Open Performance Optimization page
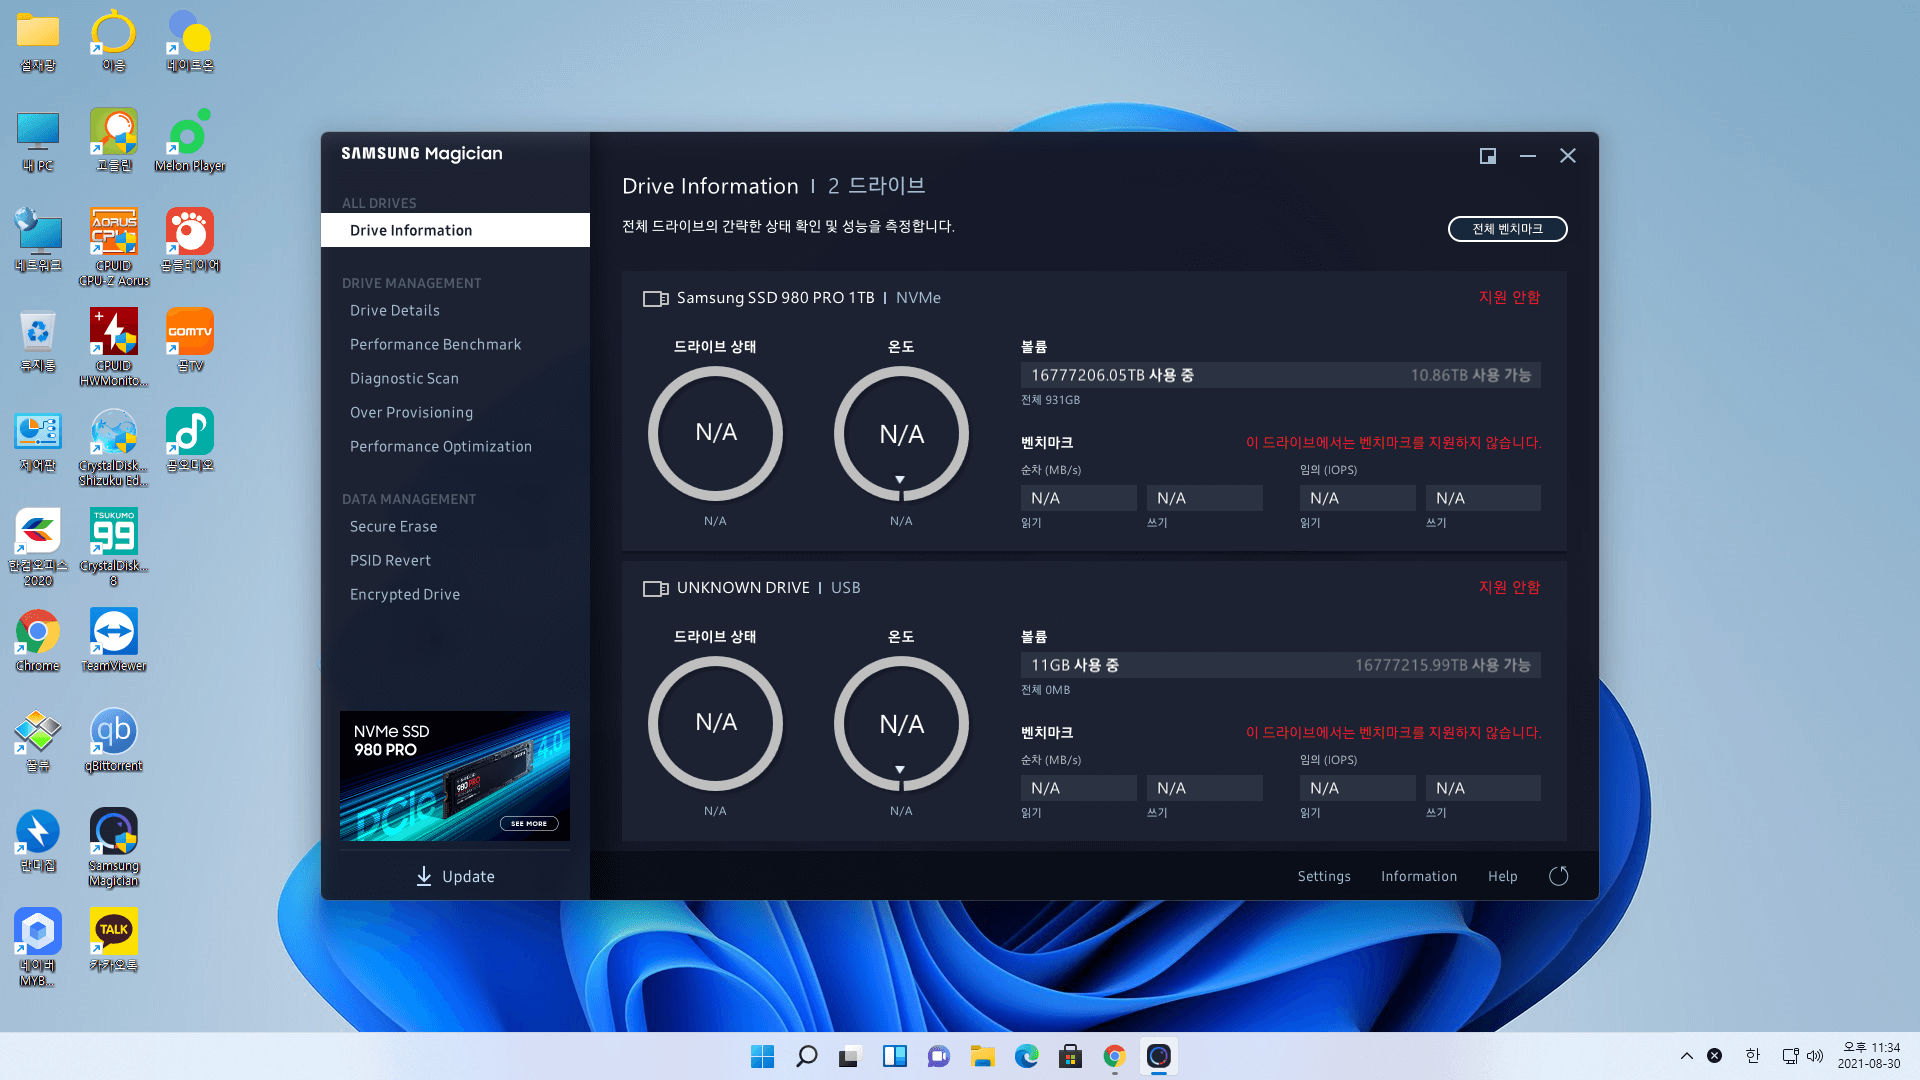 (x=440, y=447)
